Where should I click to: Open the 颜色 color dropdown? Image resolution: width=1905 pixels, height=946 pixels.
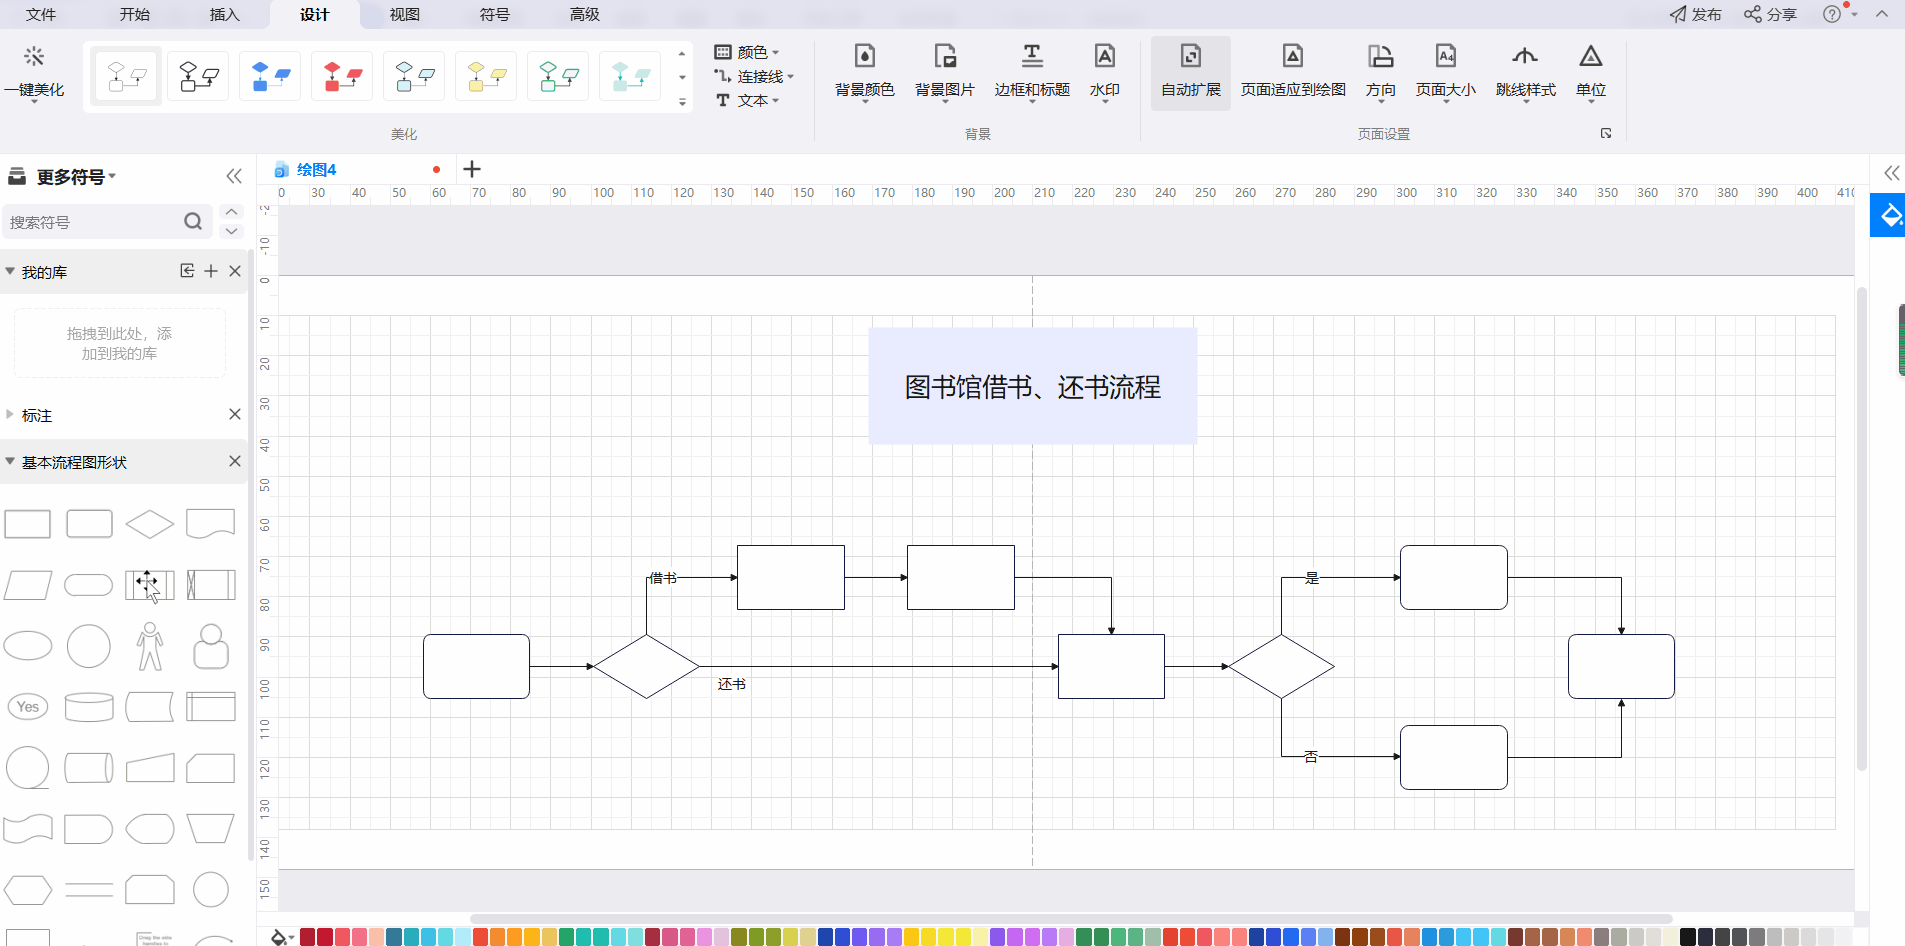[x=747, y=52]
